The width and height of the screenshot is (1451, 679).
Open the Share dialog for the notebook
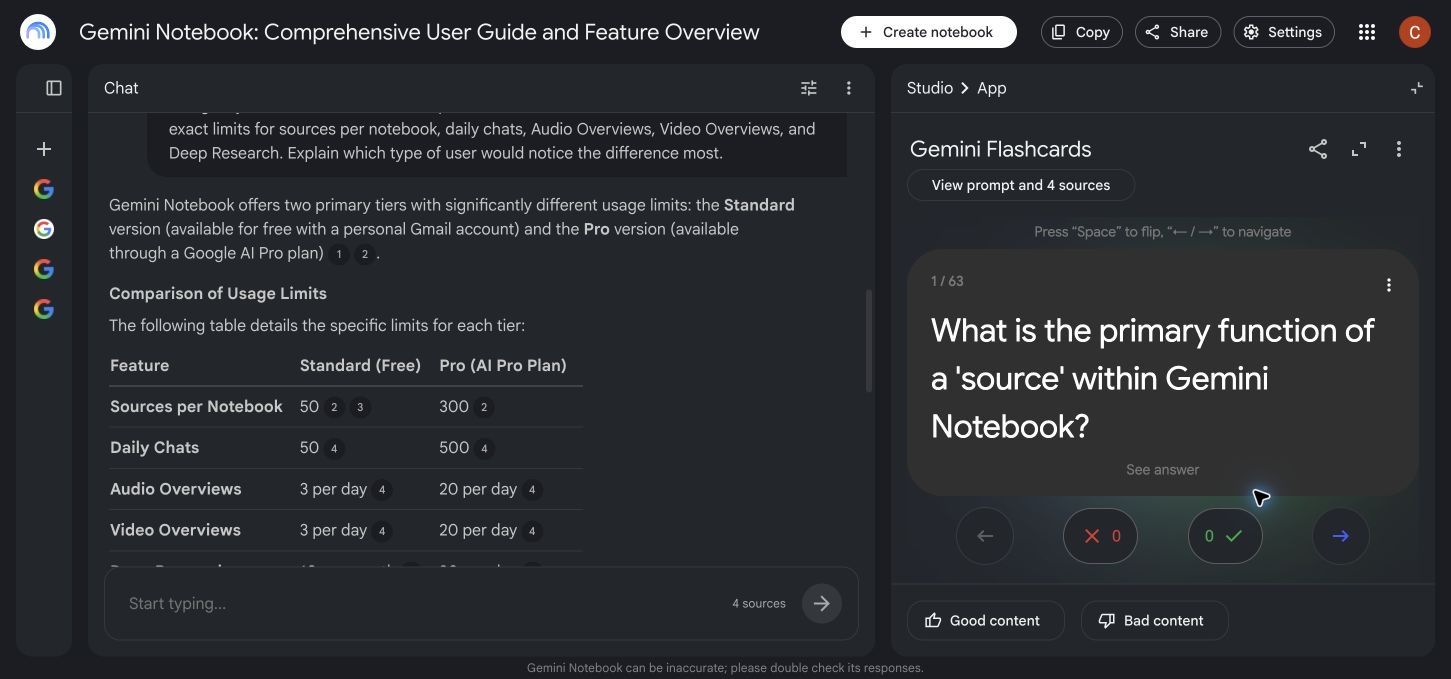point(1177,32)
